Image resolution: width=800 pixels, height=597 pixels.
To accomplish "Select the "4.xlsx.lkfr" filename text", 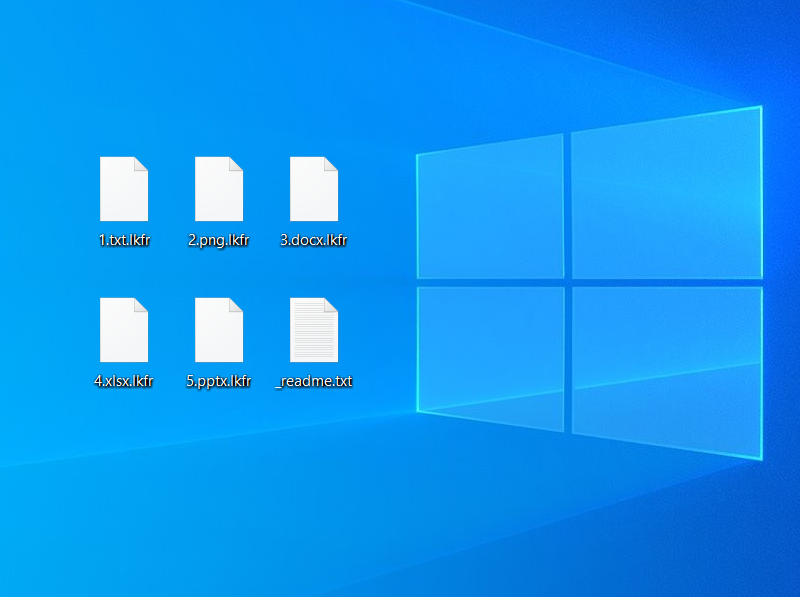I will pyautogui.click(x=124, y=381).
